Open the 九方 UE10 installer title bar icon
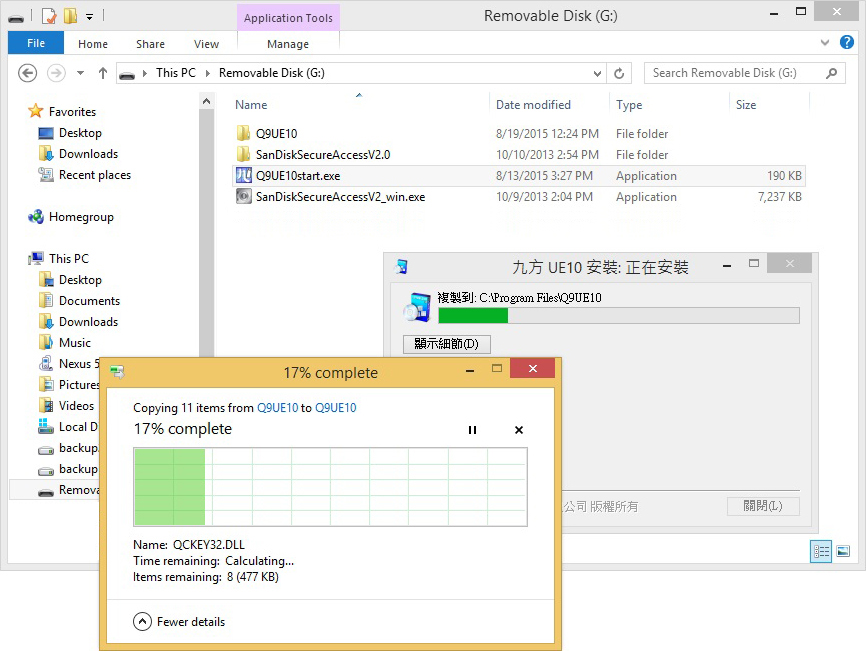Image resolution: width=866 pixels, height=651 pixels. (402, 267)
